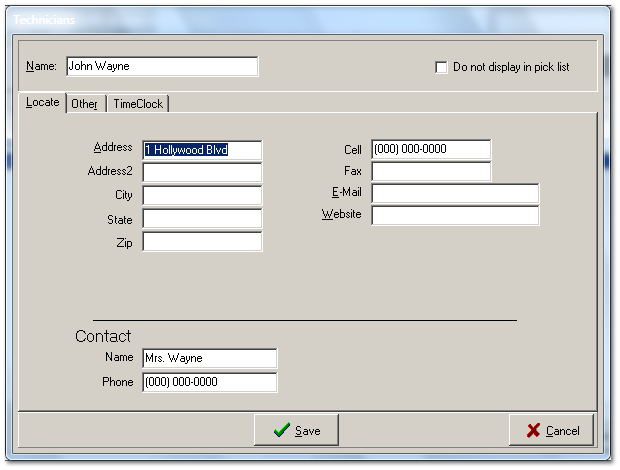The height and width of the screenshot is (470, 620).
Task: Switch to the Other tab
Action: tap(84, 103)
